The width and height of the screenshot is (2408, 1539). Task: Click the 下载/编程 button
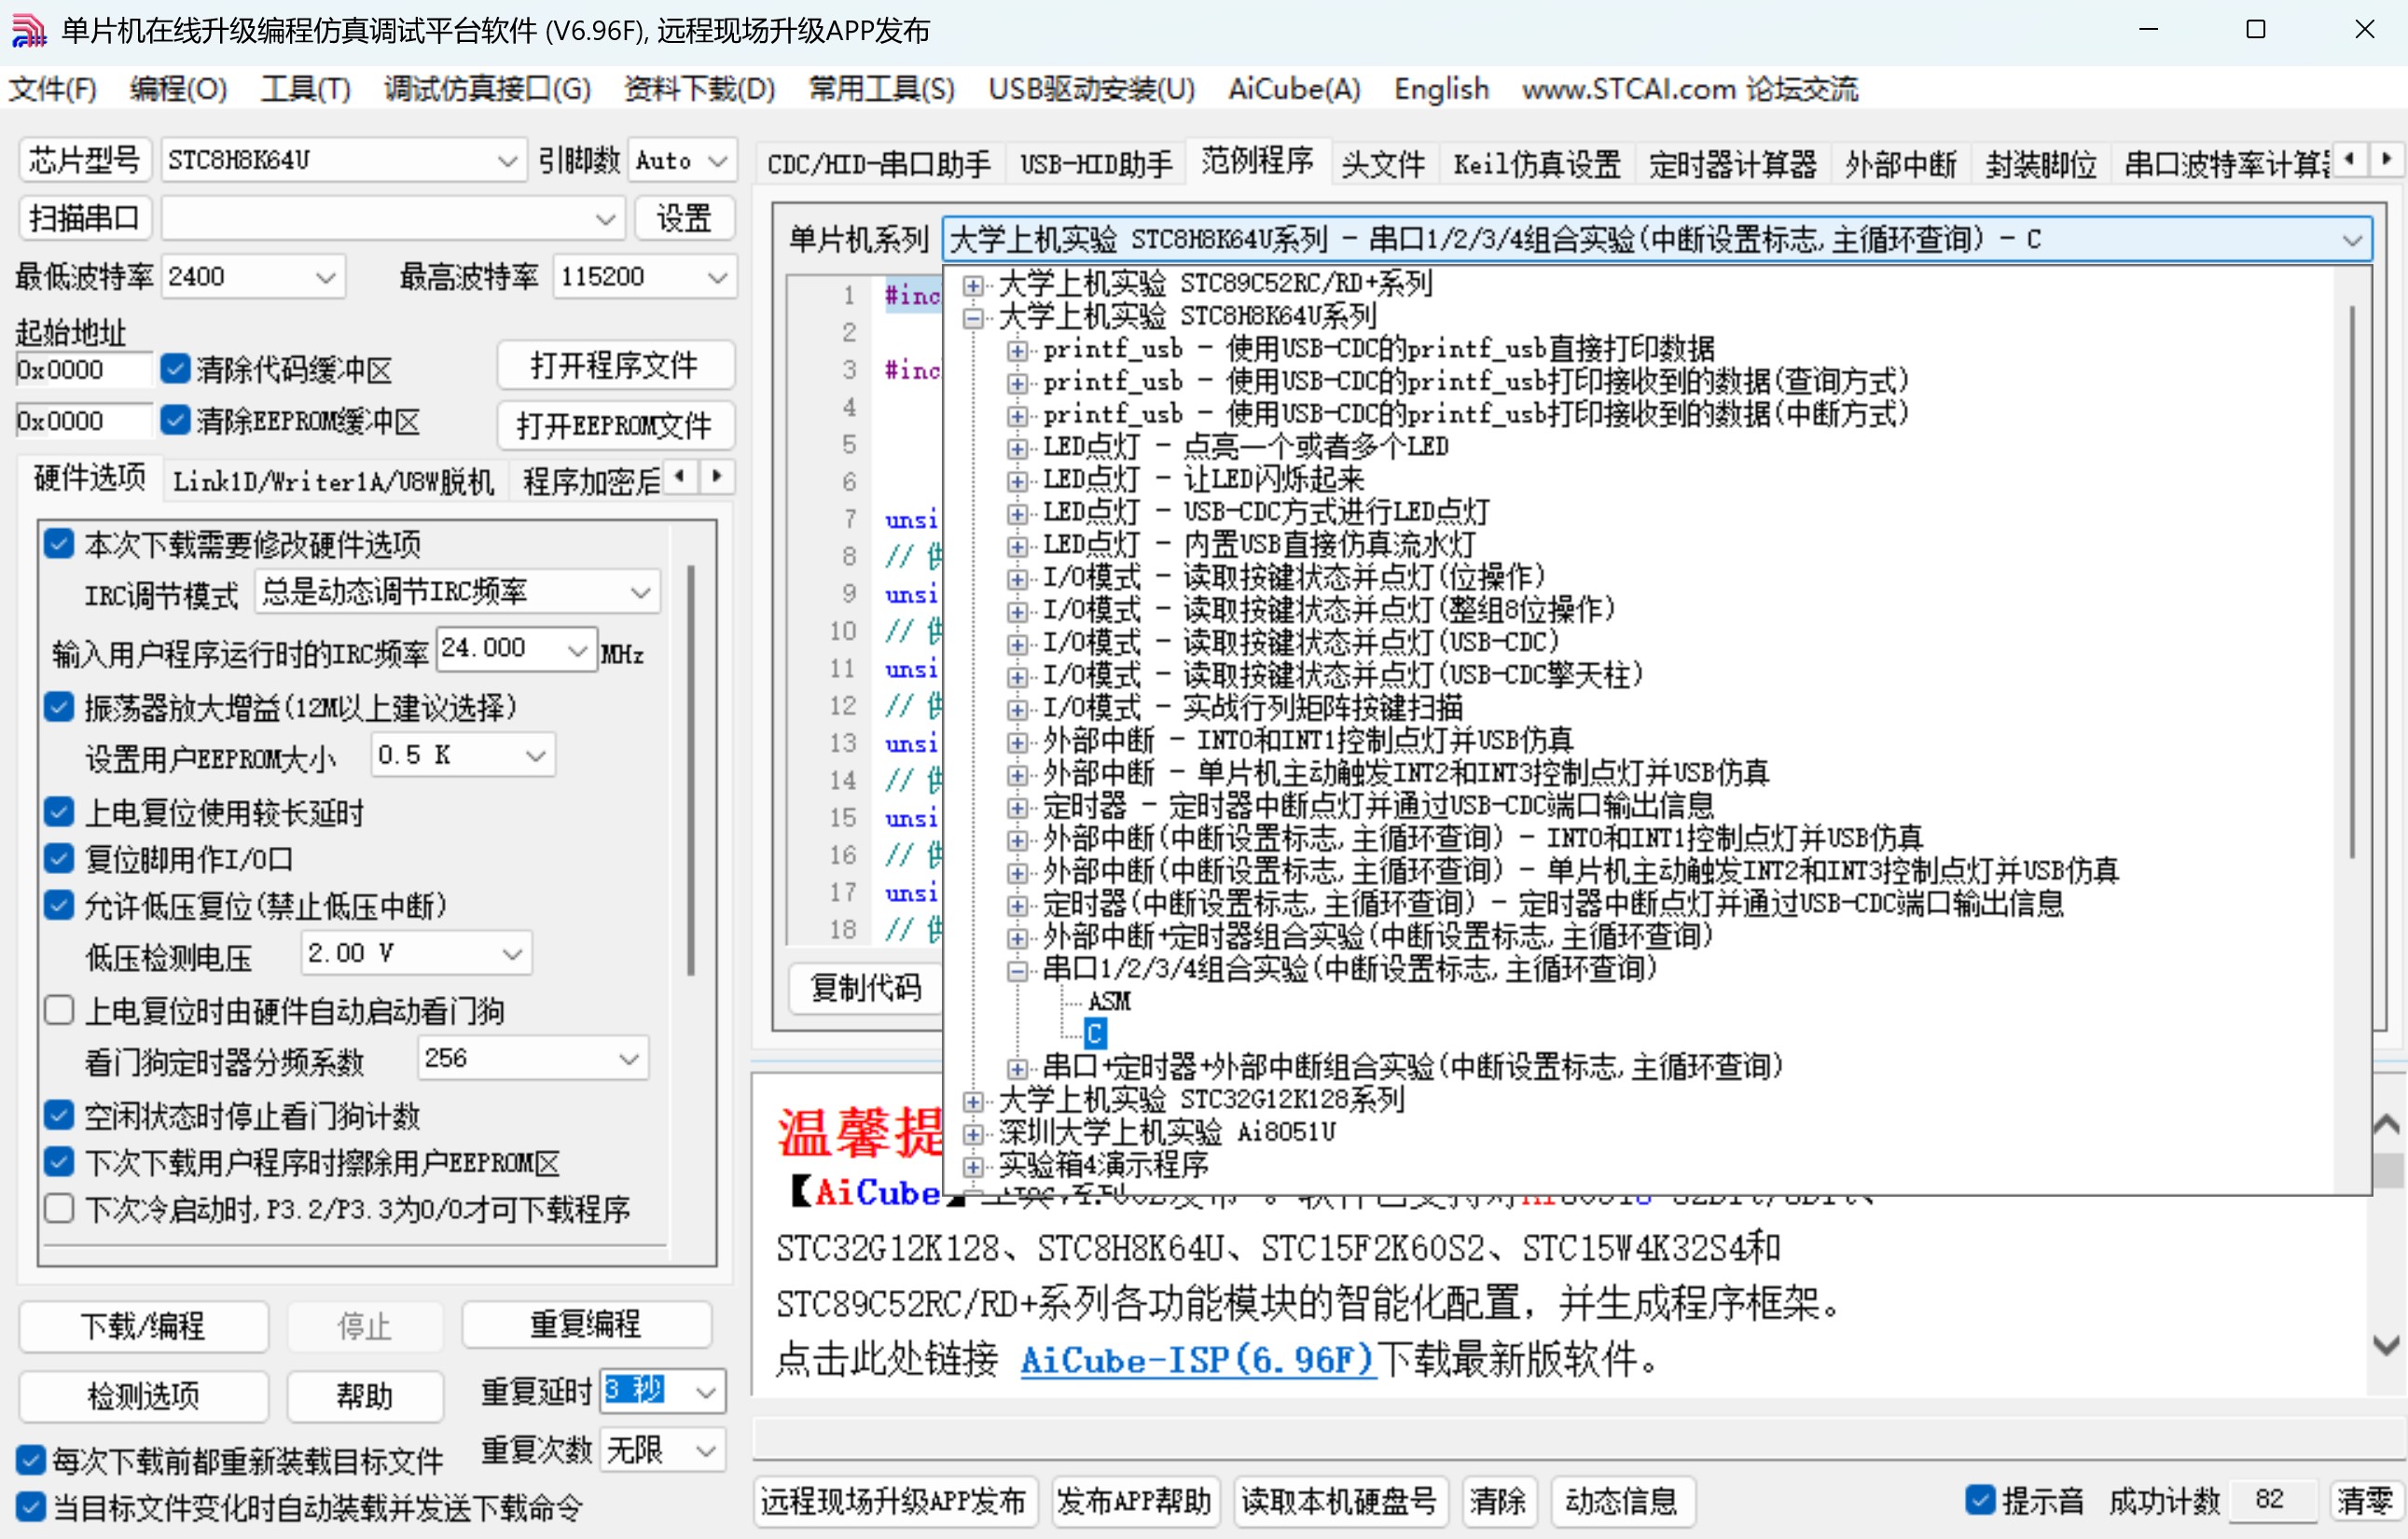142,1327
